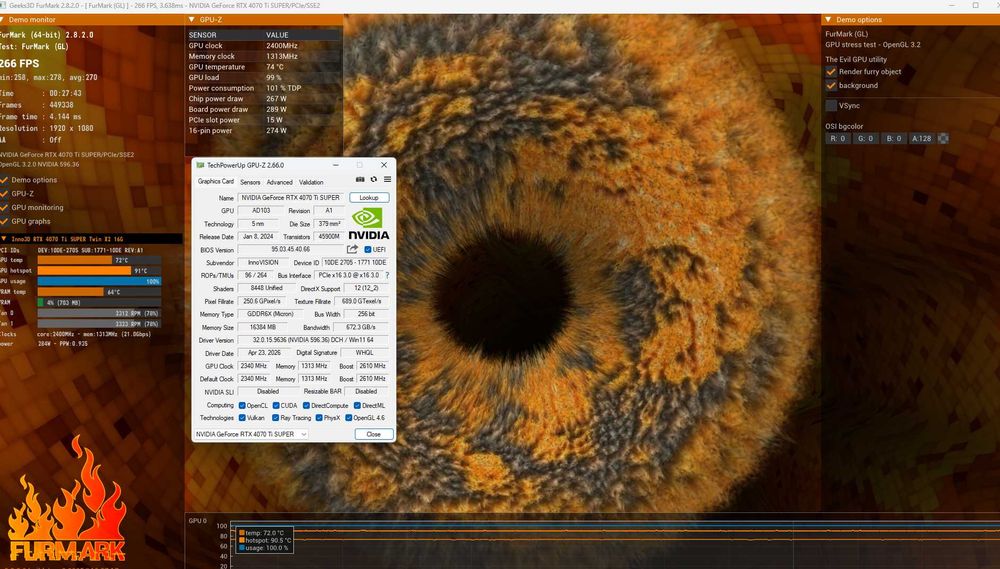Toggle the OpenGL 4.6 checkbox
This screenshot has height=569, width=1000.
pyautogui.click(x=349, y=418)
